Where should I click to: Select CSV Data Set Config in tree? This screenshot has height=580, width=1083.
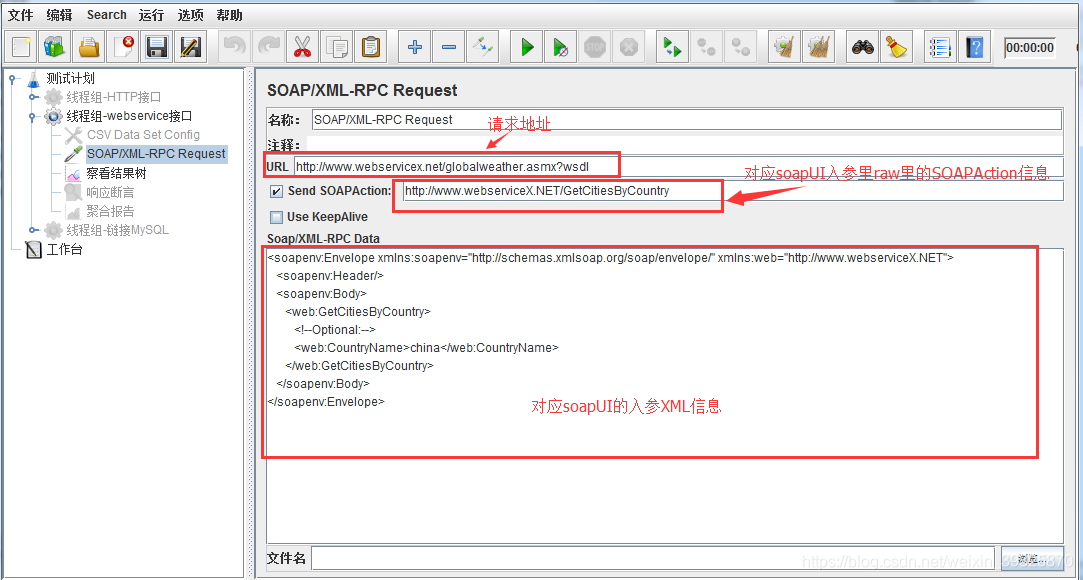(x=143, y=135)
